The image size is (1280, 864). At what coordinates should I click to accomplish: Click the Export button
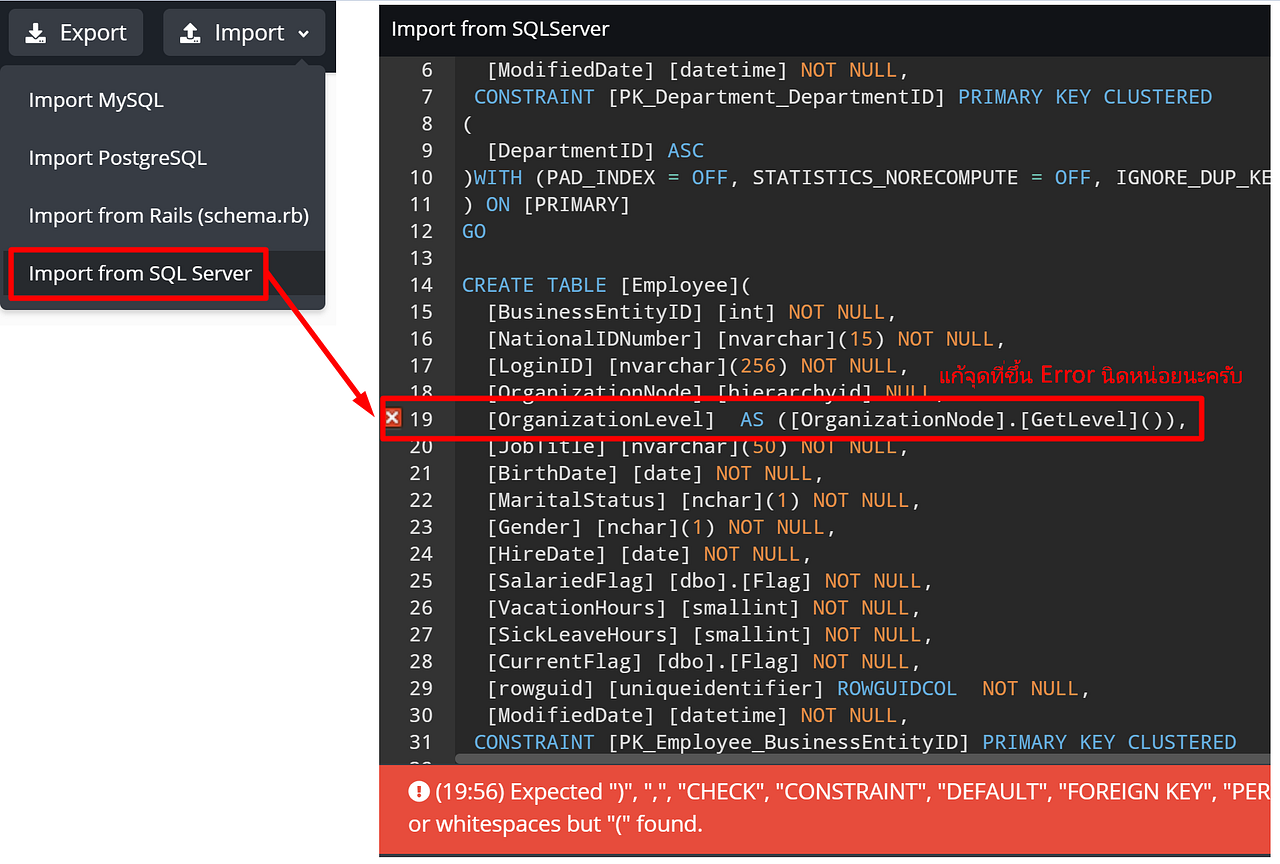coord(75,32)
